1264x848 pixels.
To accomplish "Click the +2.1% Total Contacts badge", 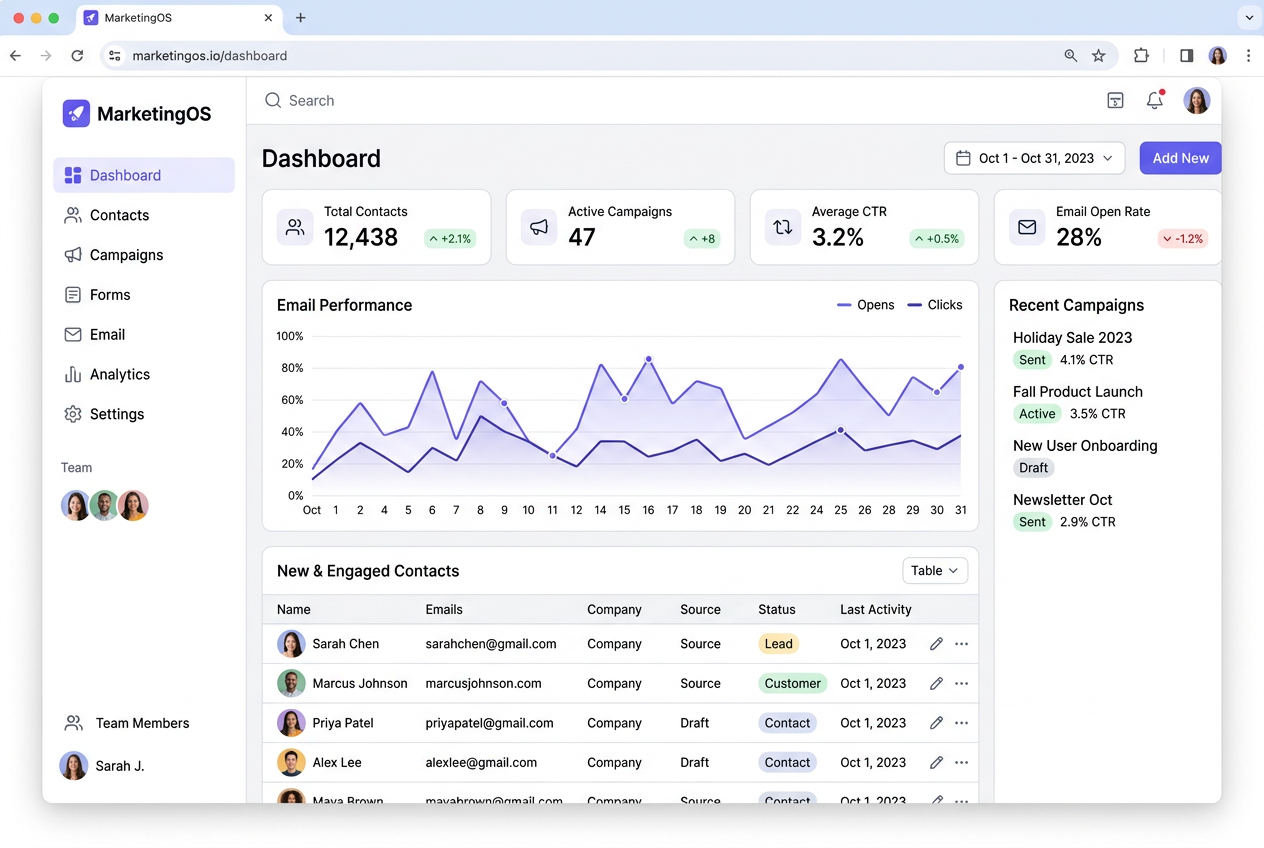I will click(x=450, y=239).
